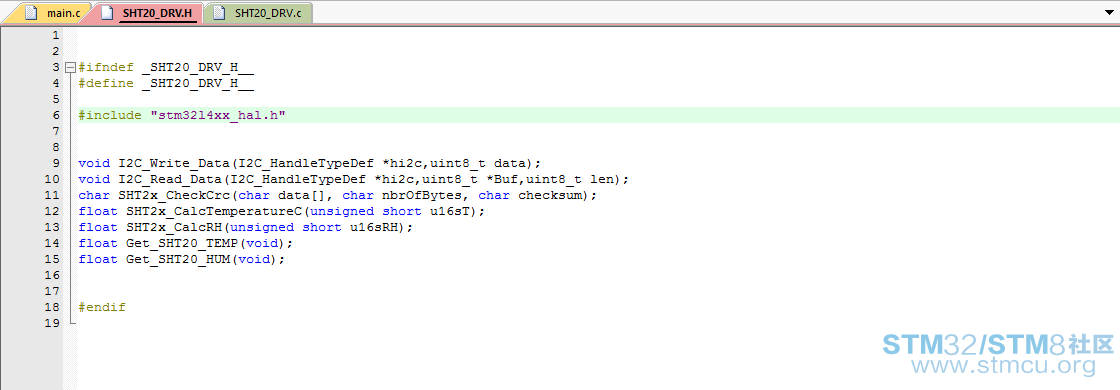Screen dimensions: 1120x390
Task: Open the tab list dropdown arrow
Action: 1109,13
